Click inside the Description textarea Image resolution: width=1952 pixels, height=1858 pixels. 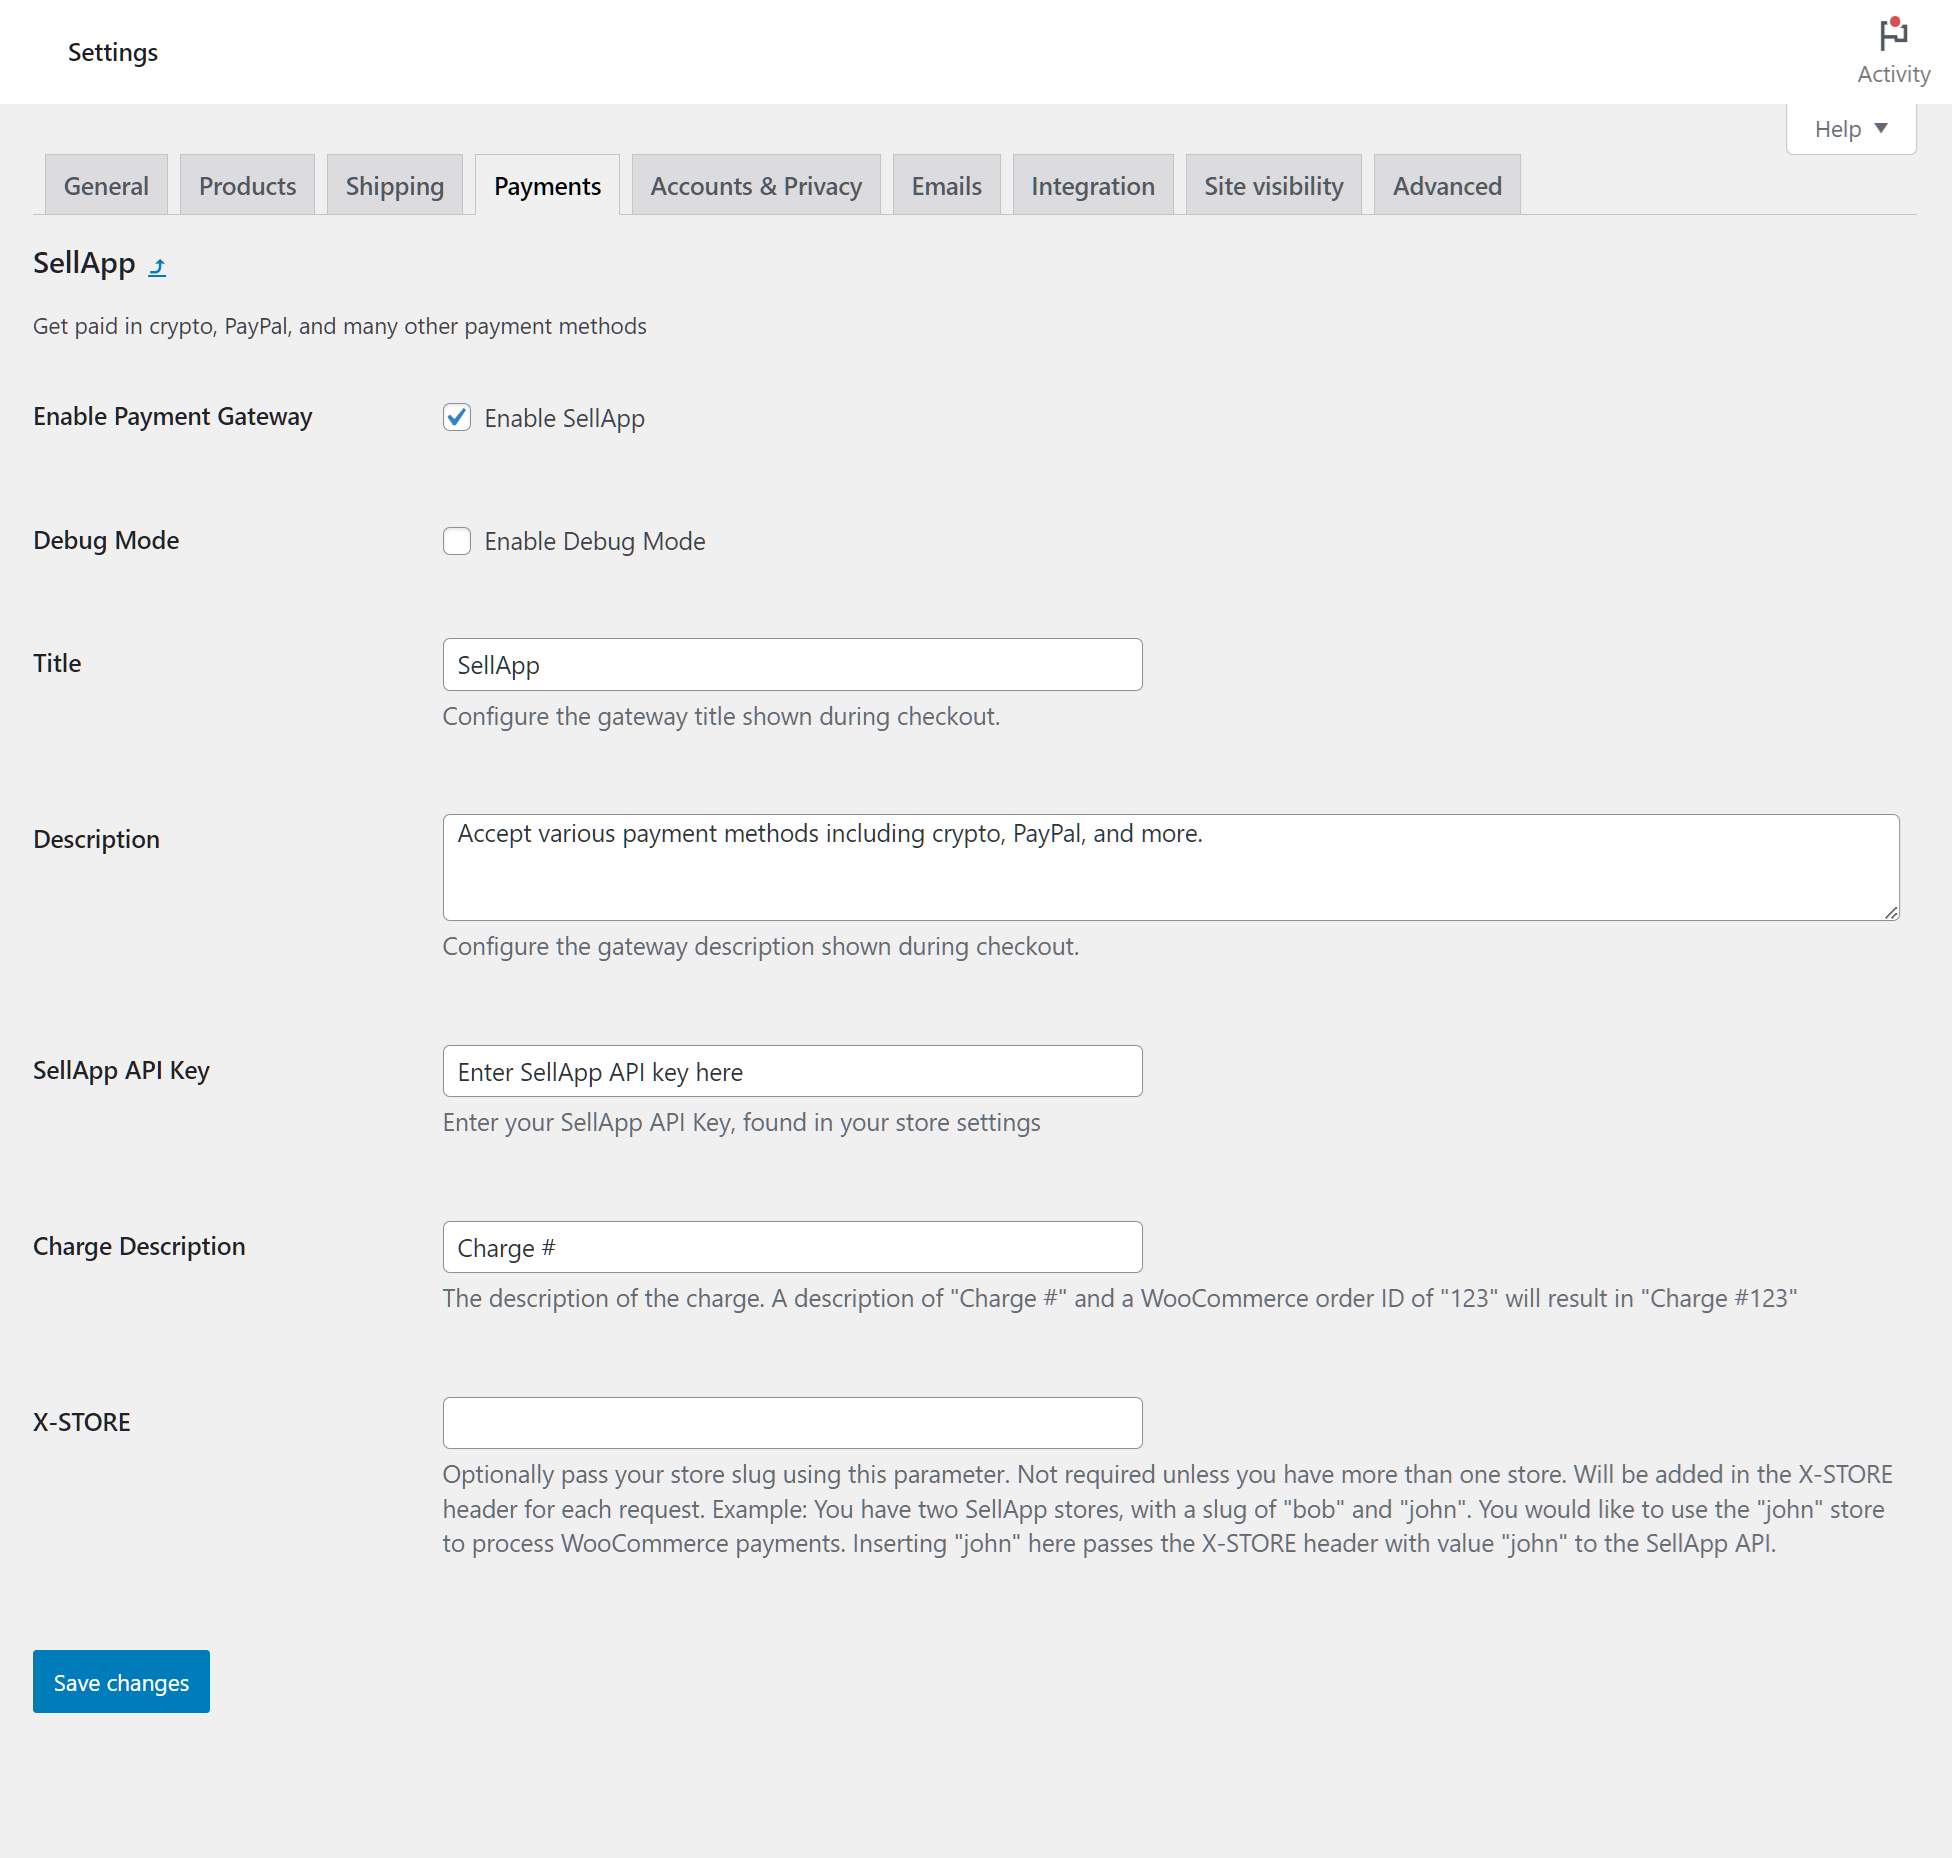pos(1171,867)
